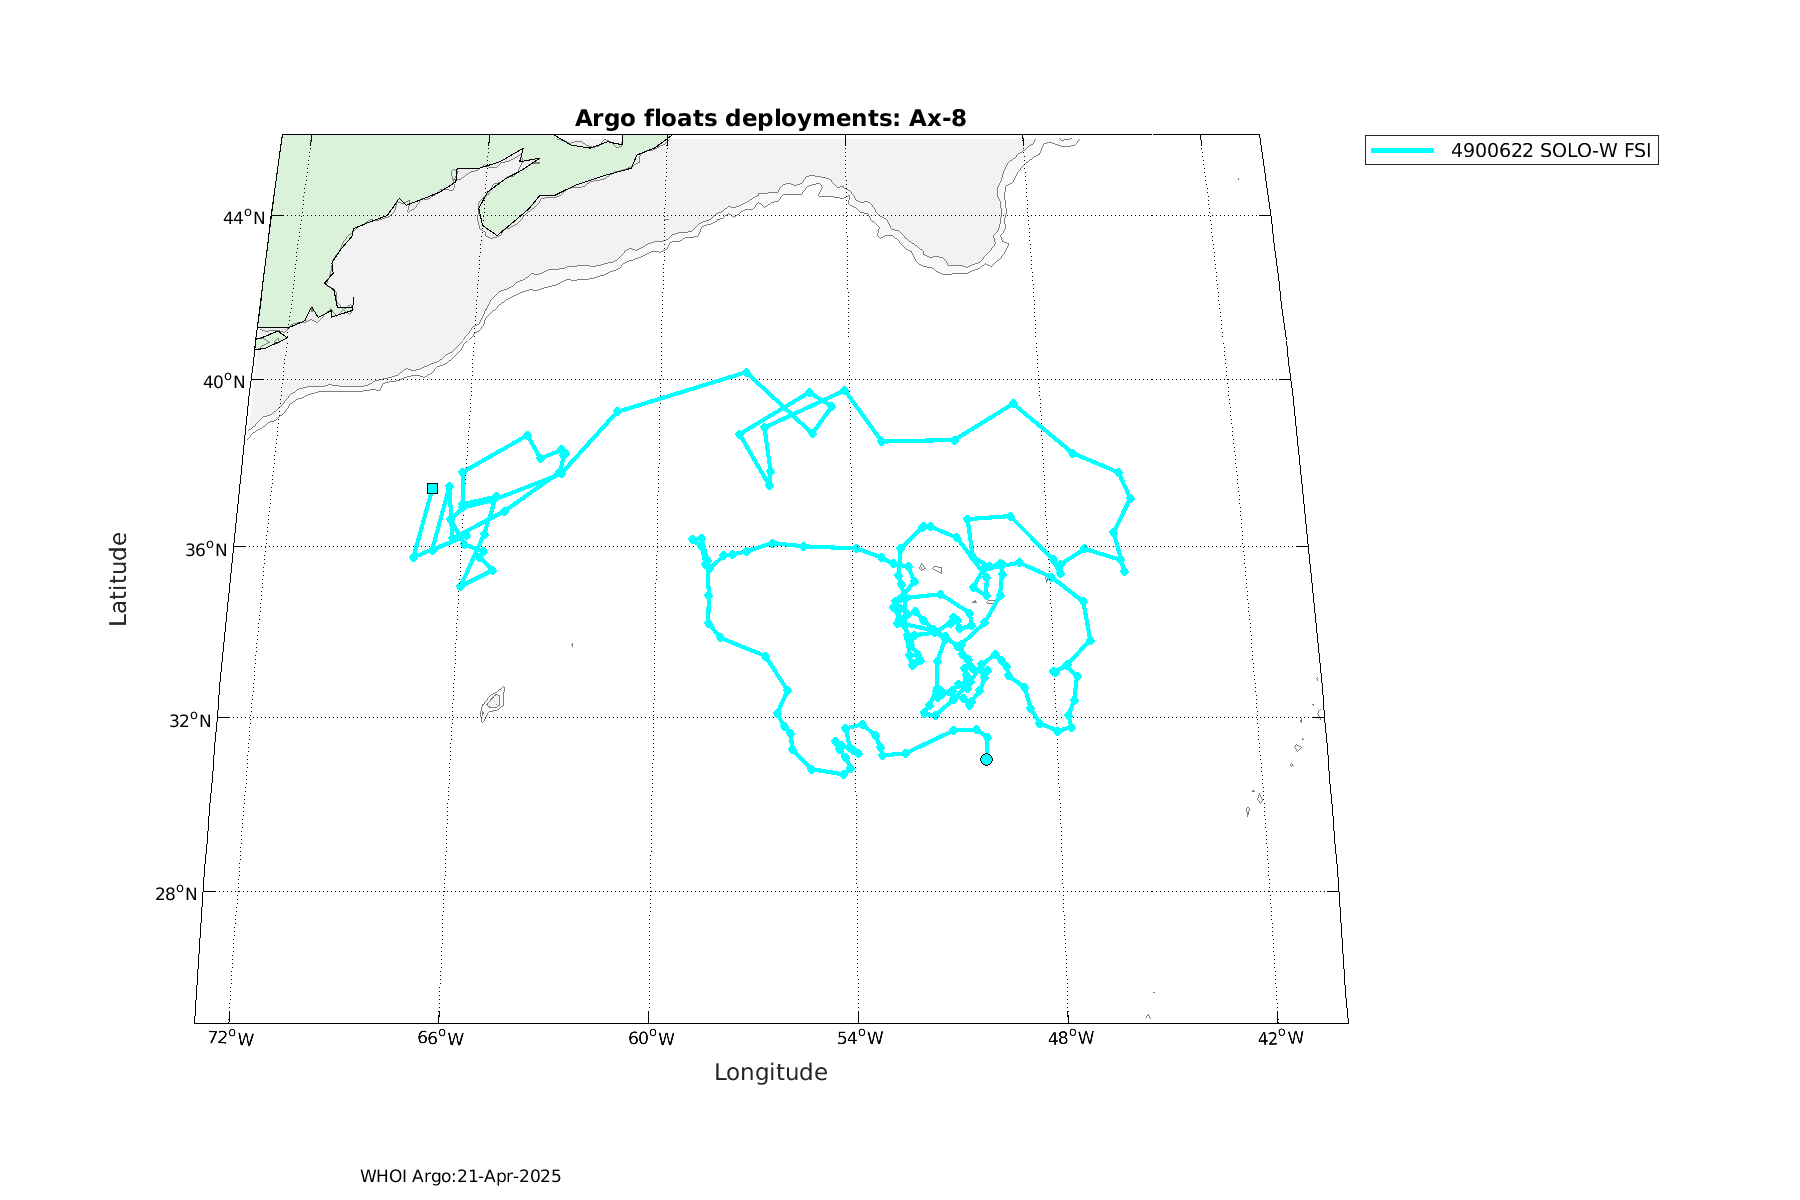The height and width of the screenshot is (1200, 1800).
Task: Click the '32°N' latitude tick label
Action: (190, 720)
